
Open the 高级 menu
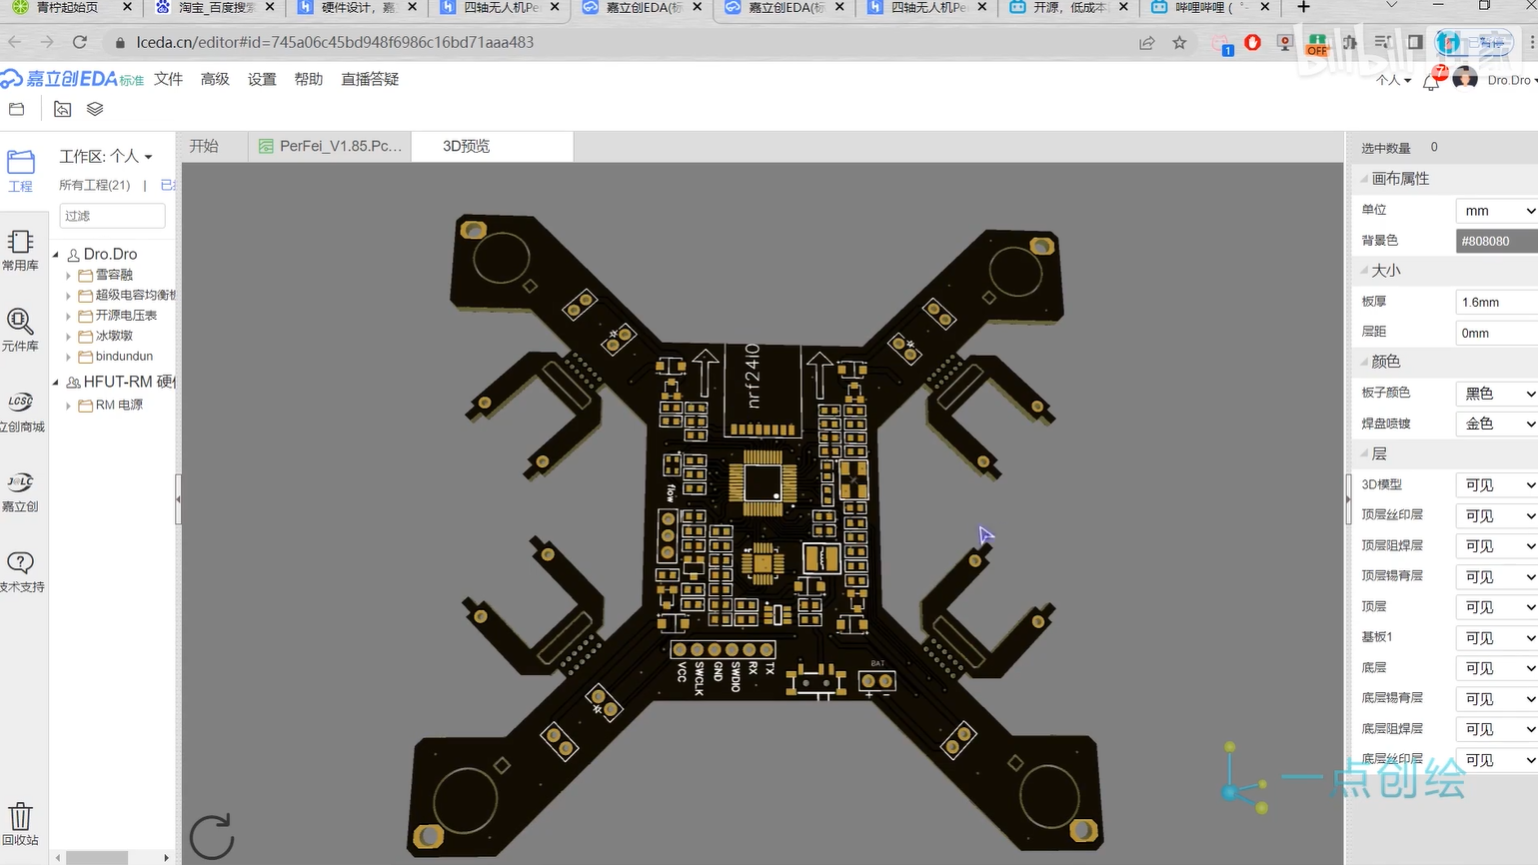(215, 79)
